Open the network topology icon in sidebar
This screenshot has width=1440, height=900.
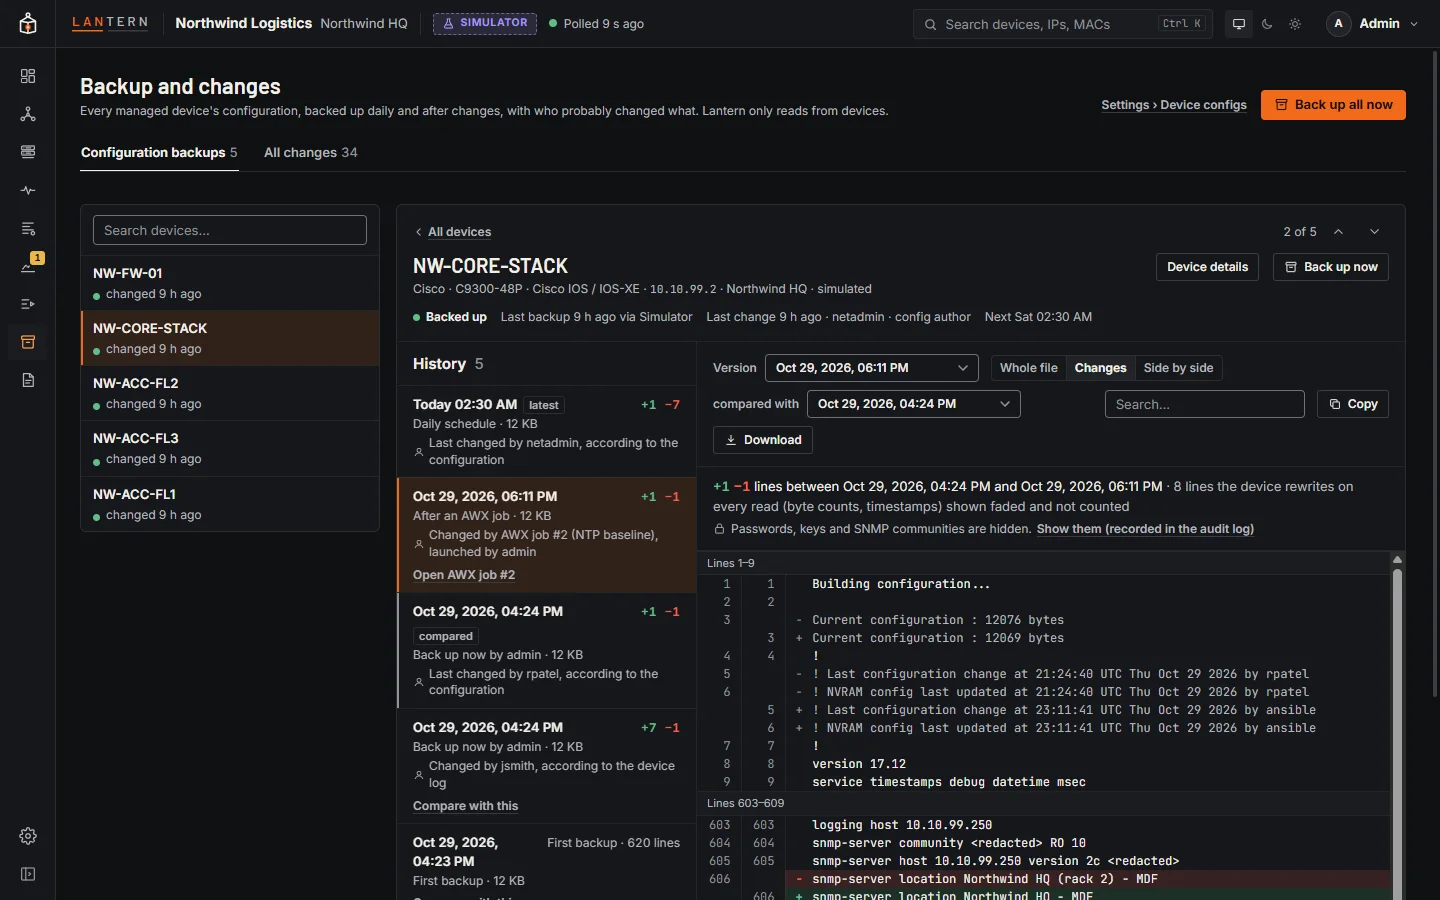pyautogui.click(x=28, y=114)
